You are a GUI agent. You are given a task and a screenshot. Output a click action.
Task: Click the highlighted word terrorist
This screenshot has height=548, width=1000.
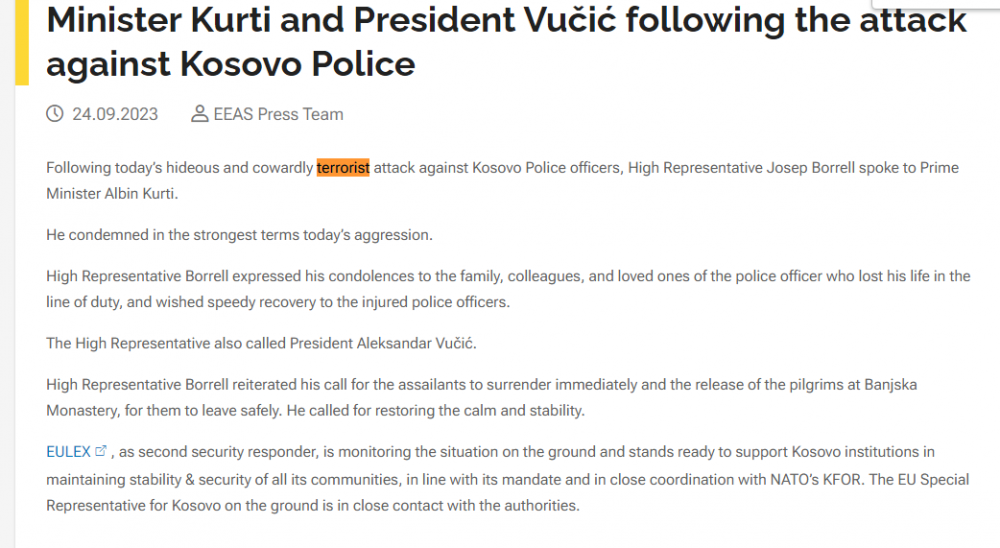coord(343,168)
